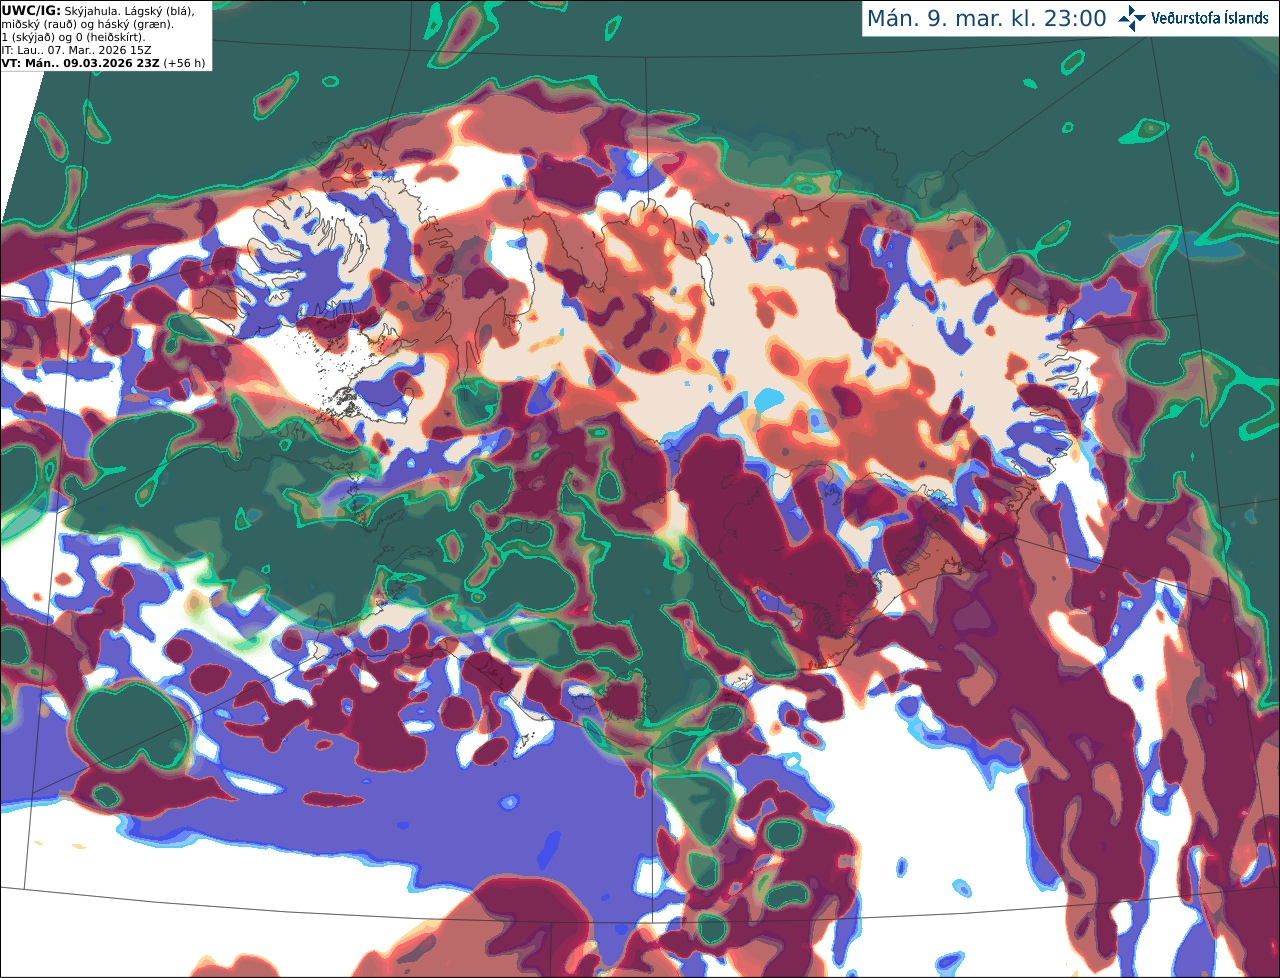
Task: Click the 'miðský (rauð) og háský (græn)' line
Action: (87, 24)
